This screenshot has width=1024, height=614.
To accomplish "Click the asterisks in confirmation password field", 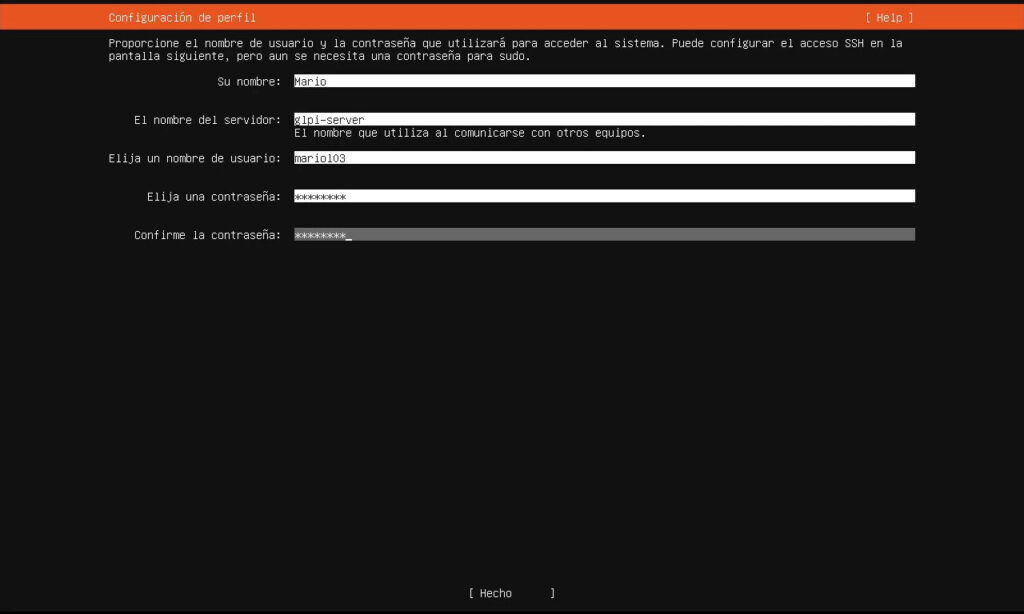I will [319, 234].
